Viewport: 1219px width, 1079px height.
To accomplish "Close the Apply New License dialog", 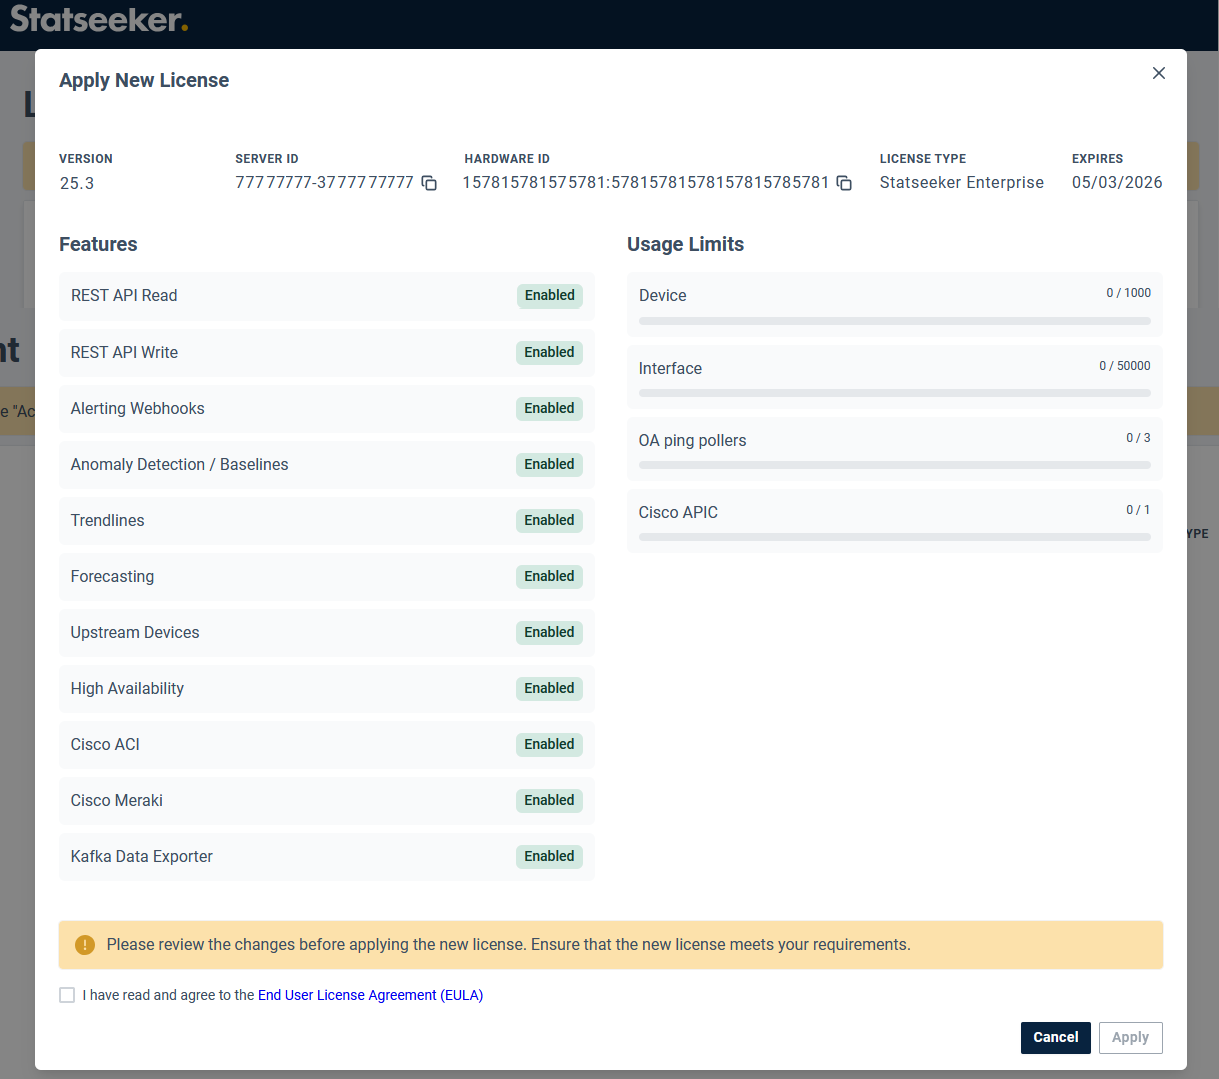I will coord(1158,73).
